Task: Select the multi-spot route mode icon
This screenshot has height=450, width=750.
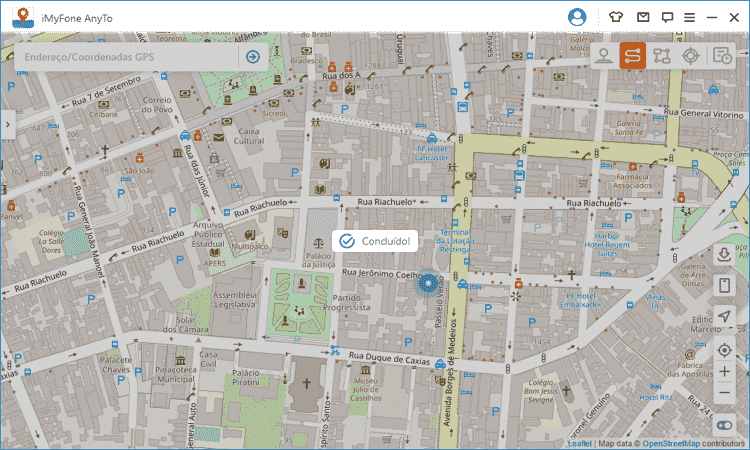Action: (662, 56)
